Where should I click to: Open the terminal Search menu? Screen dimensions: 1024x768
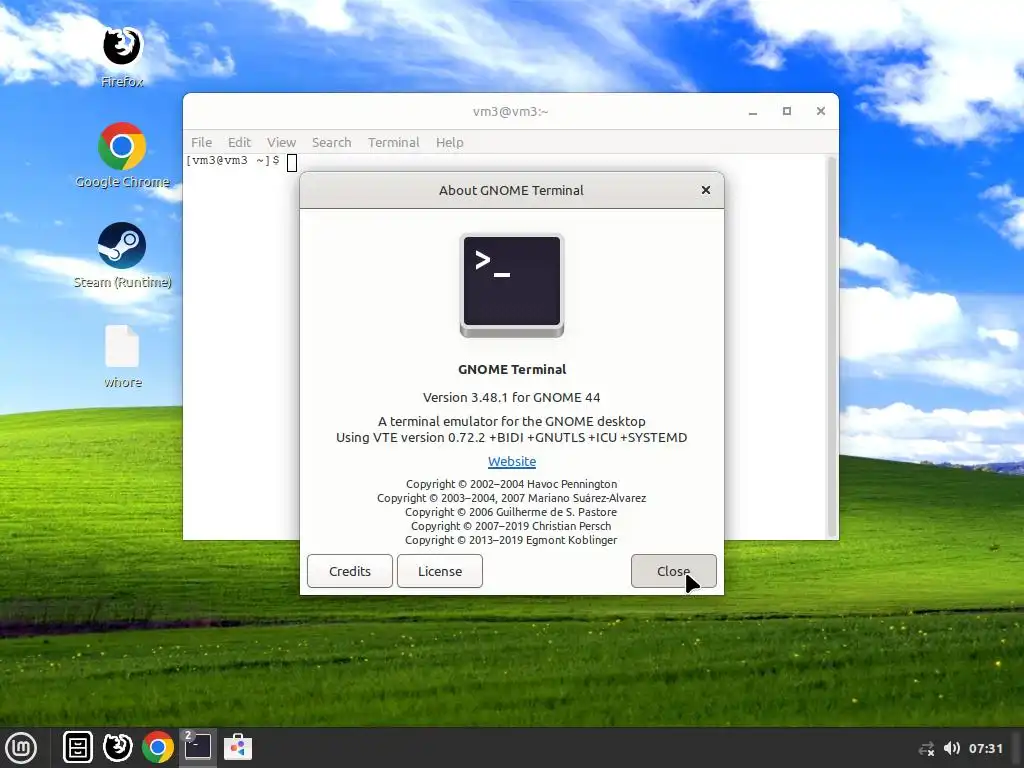tap(331, 142)
